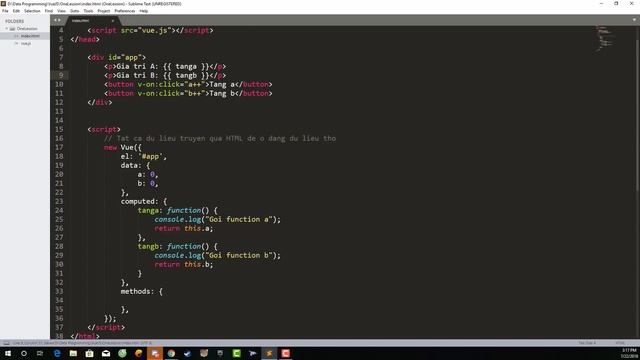Open File Explorer from the taskbar
The height and width of the screenshot is (360, 640).
(x=73, y=353)
